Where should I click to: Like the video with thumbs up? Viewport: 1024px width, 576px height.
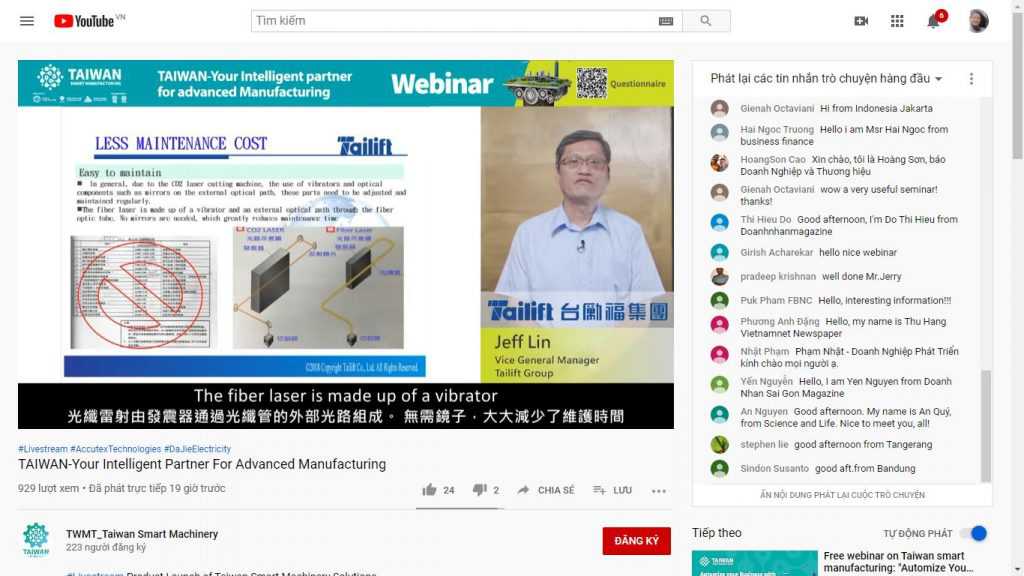pyautogui.click(x=430, y=490)
